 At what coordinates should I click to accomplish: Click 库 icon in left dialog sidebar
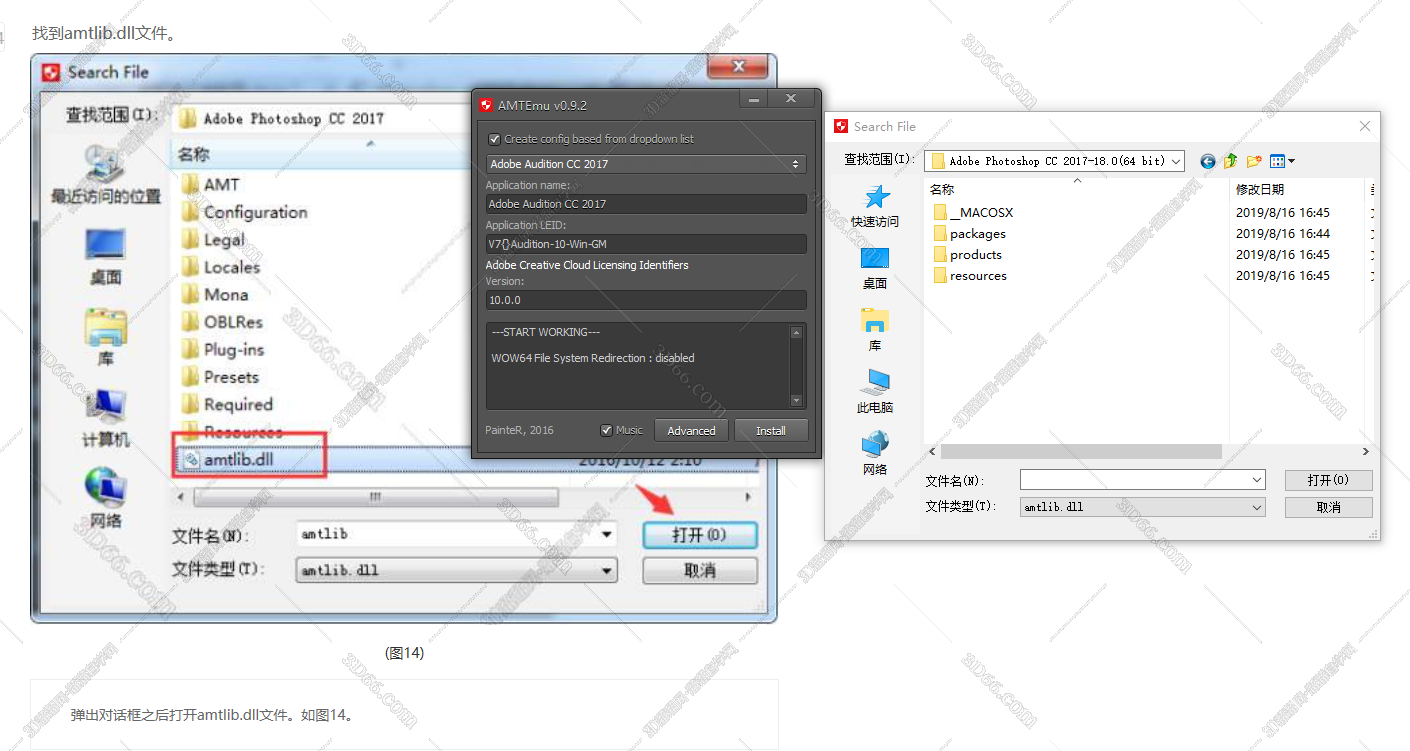click(x=105, y=327)
